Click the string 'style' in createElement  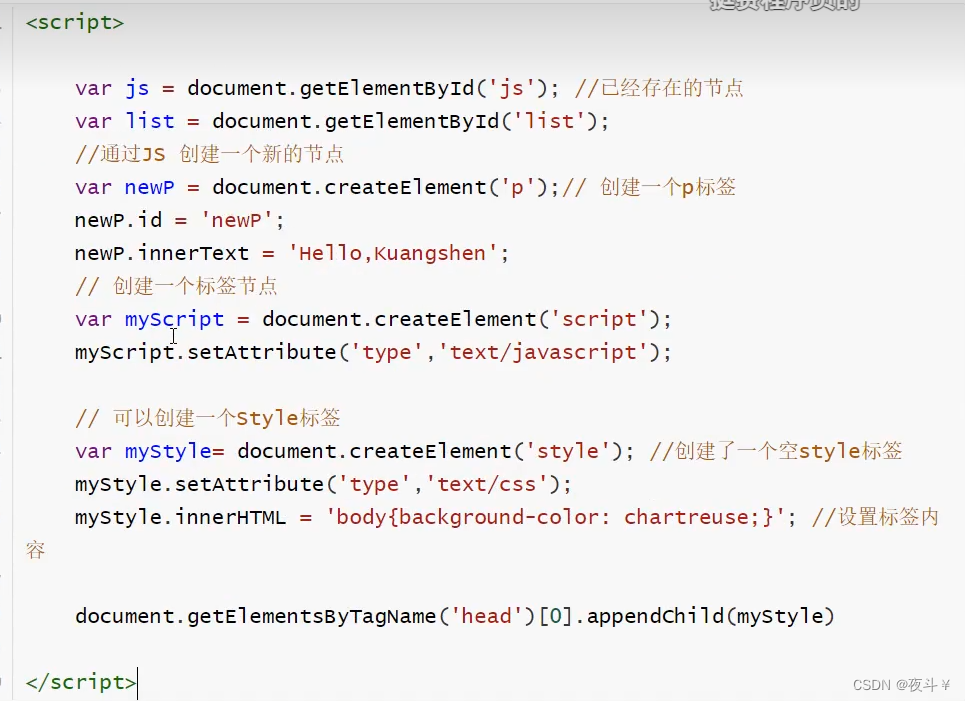pos(567,452)
